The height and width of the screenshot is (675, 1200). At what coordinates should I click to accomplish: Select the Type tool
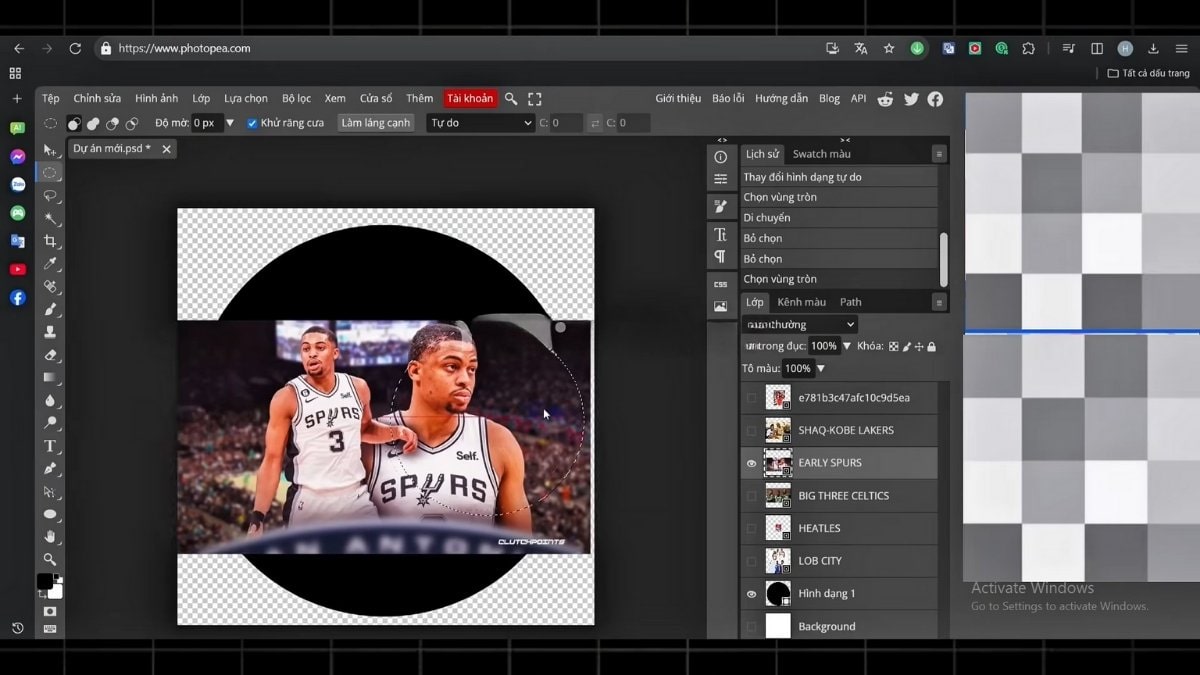50,447
